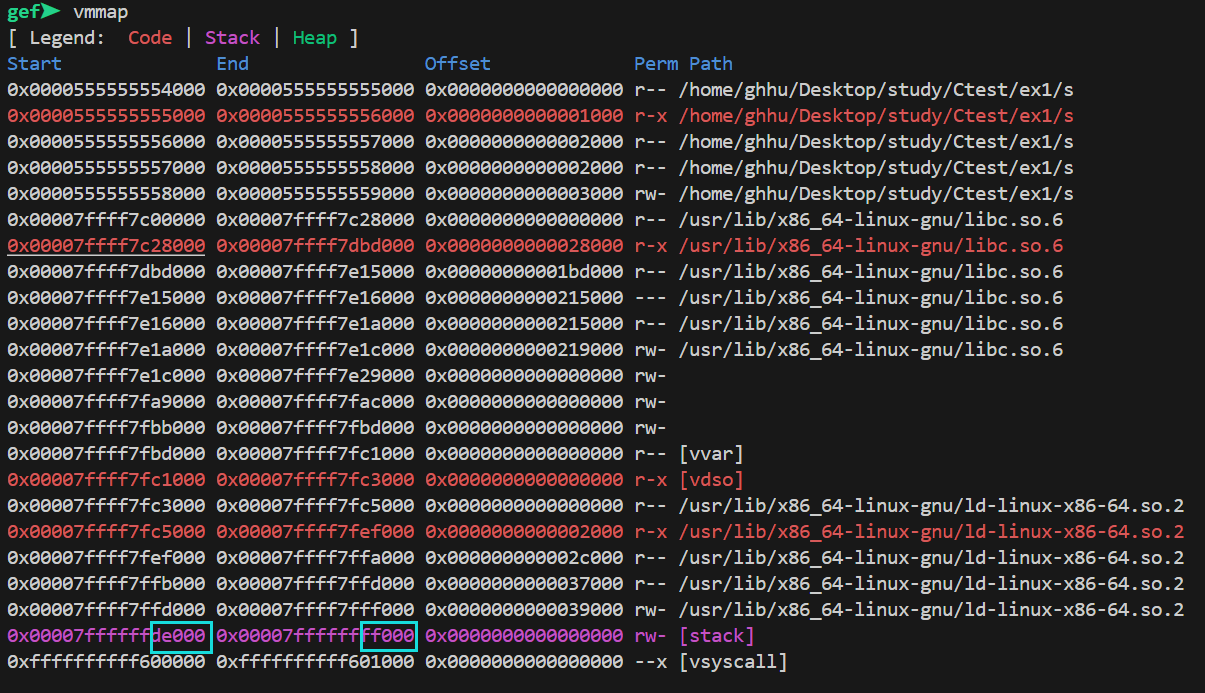This screenshot has width=1205, height=693.
Task: Select start address 0x00007ffff7c00000
Action: [x=106, y=220]
